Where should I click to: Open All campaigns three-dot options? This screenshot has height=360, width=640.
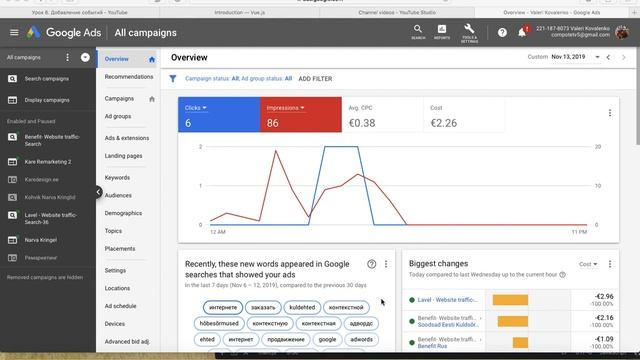pyautogui.click(x=67, y=58)
